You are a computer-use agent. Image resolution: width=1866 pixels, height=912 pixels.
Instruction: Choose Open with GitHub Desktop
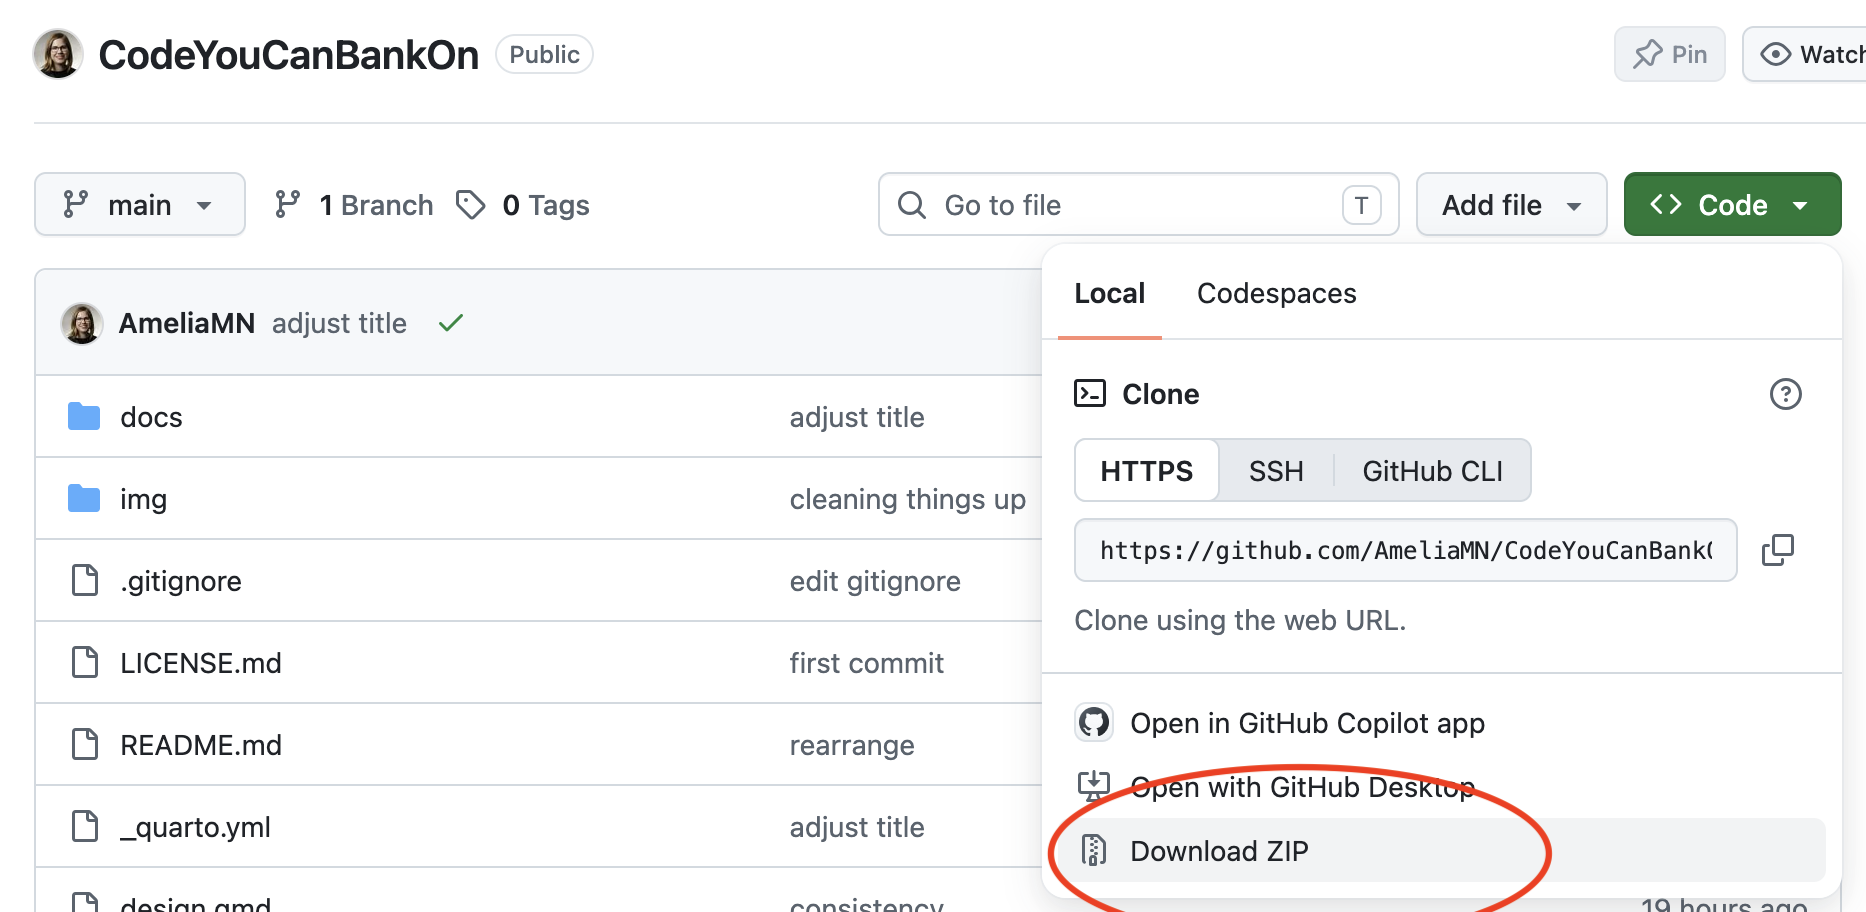tap(1442, 786)
